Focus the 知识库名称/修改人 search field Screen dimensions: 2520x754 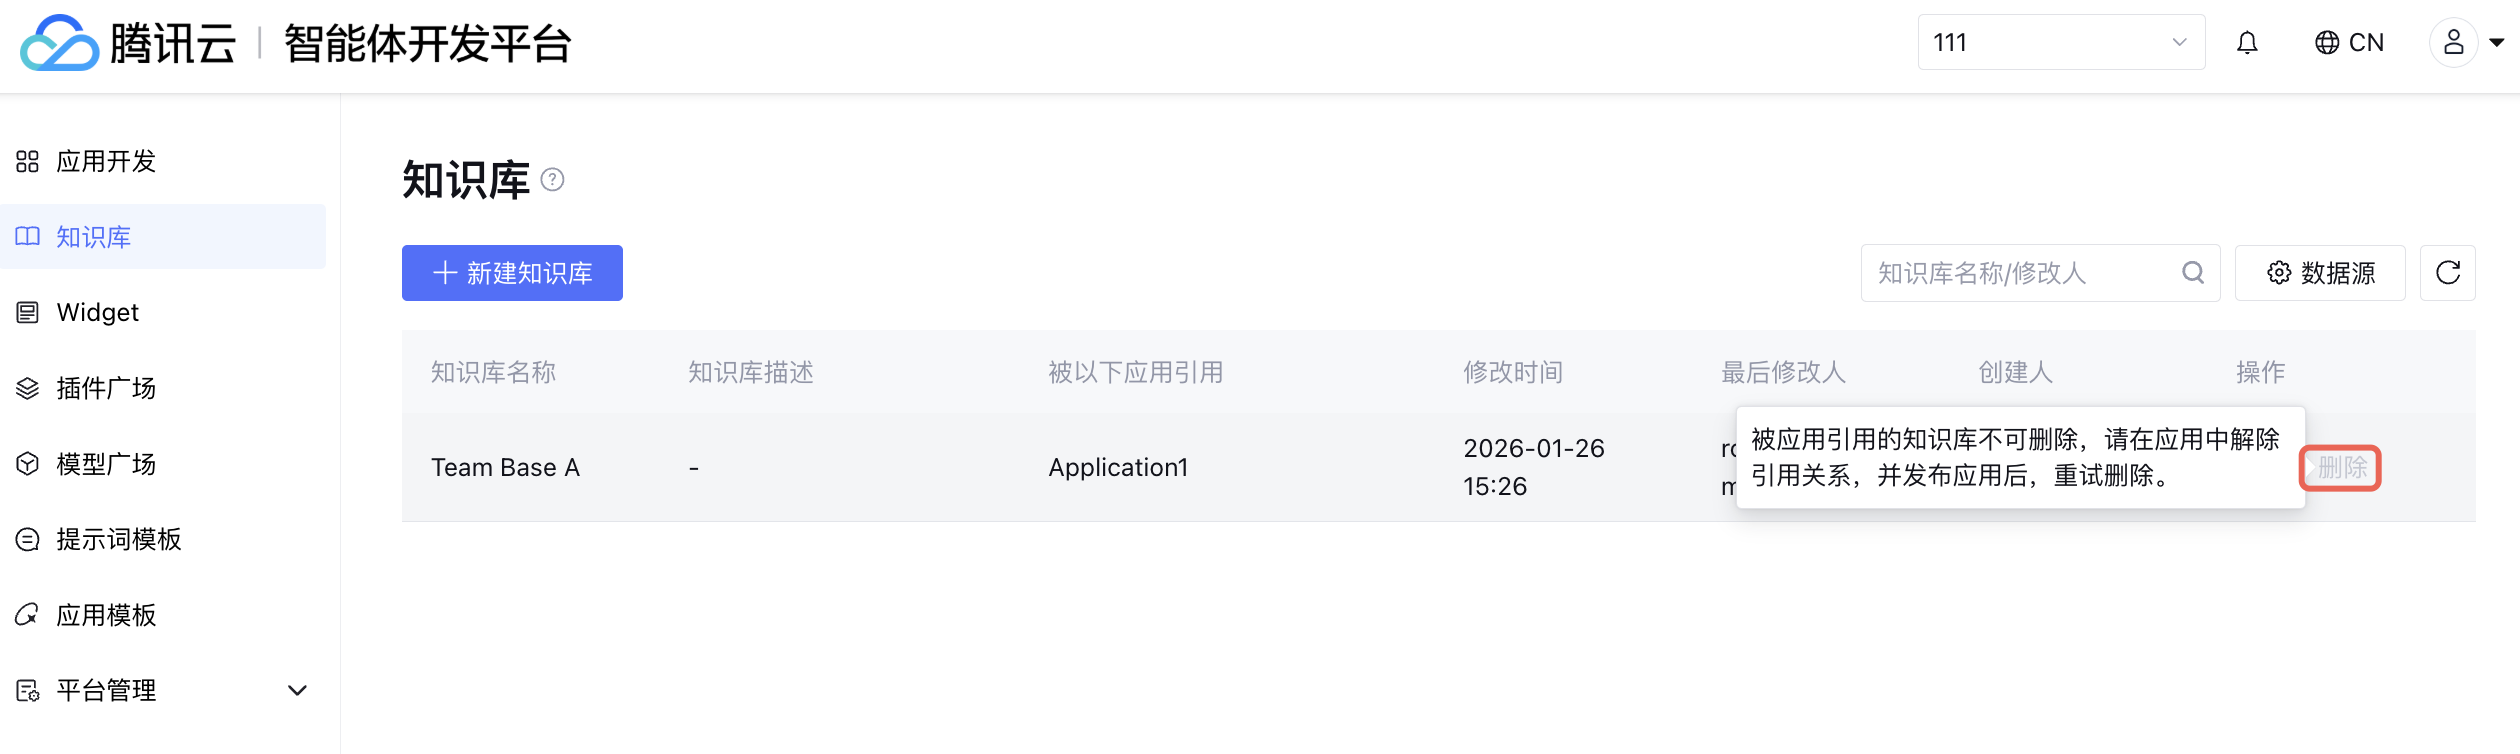(x=2020, y=273)
